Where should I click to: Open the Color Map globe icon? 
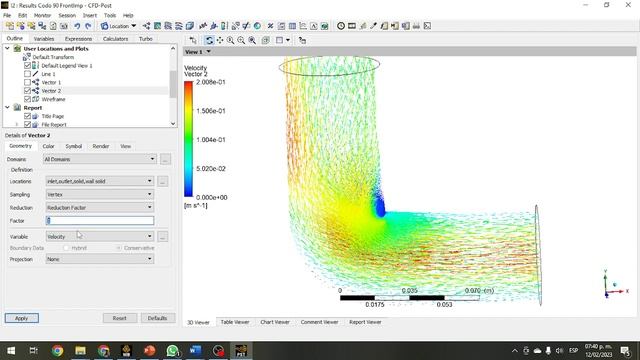(257, 26)
